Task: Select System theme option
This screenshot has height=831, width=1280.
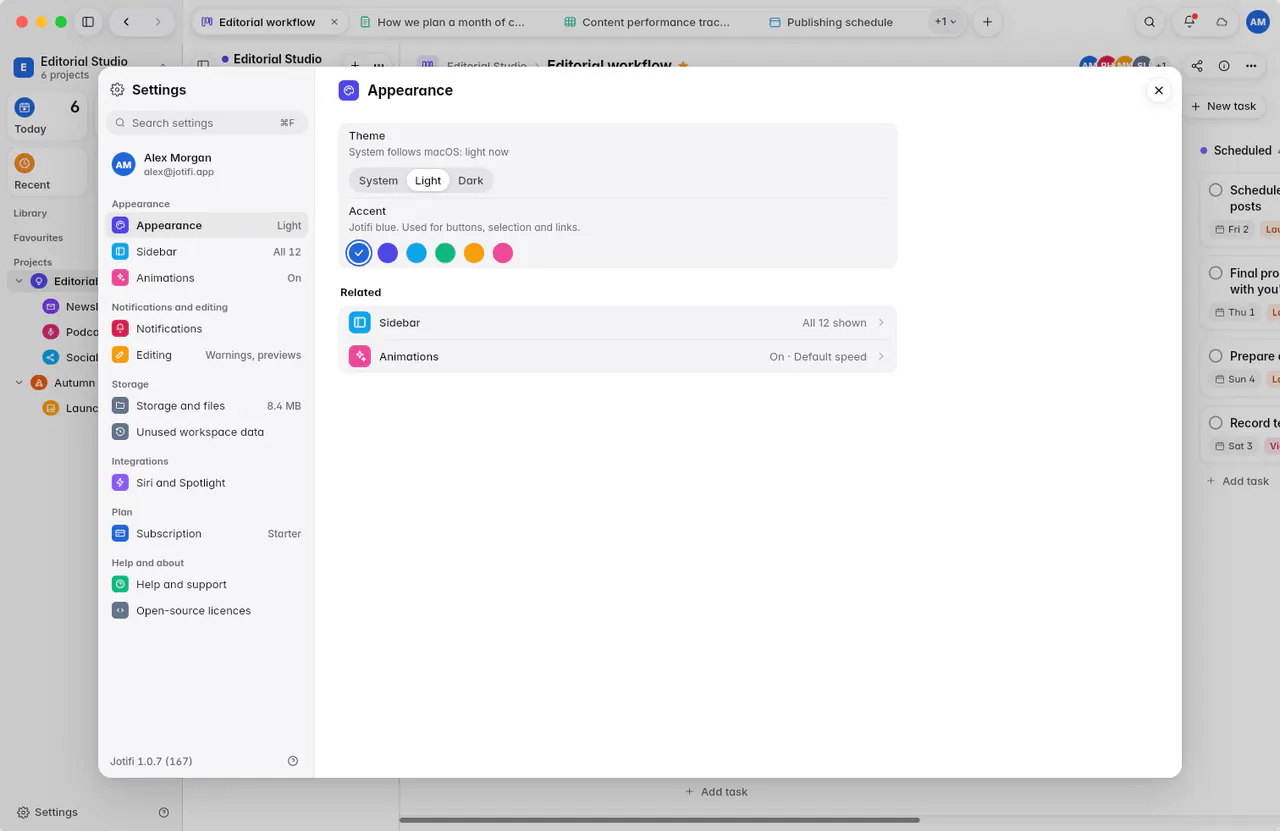Action: tap(378, 181)
